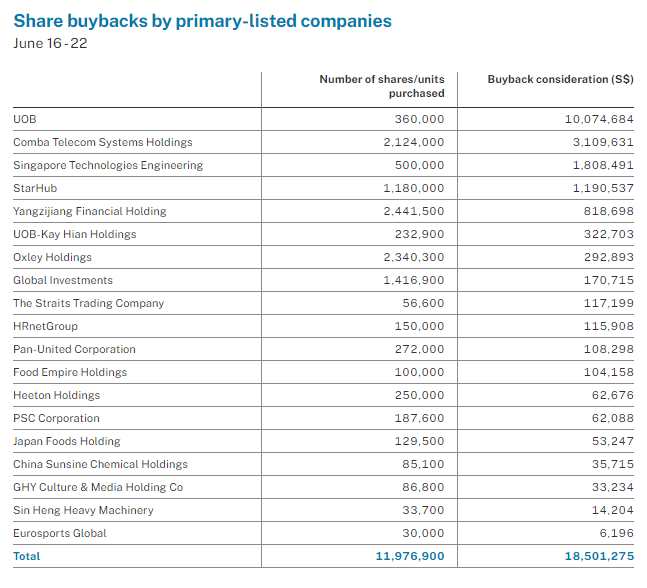Click PSC Corporation's shares value 187,600
This screenshot has width=647, height=588.
419,418
